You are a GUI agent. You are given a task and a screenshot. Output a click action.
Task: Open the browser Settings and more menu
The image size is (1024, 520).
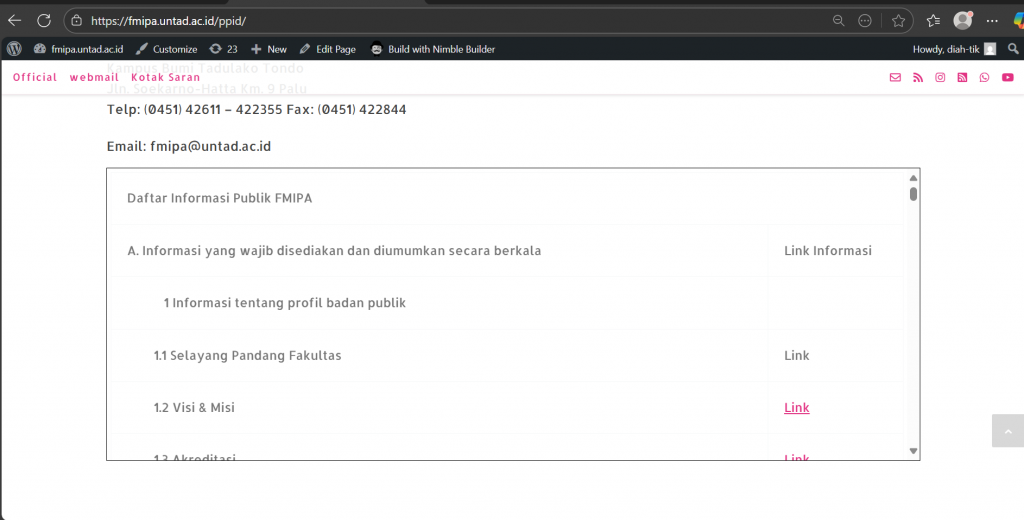[x=991, y=20]
